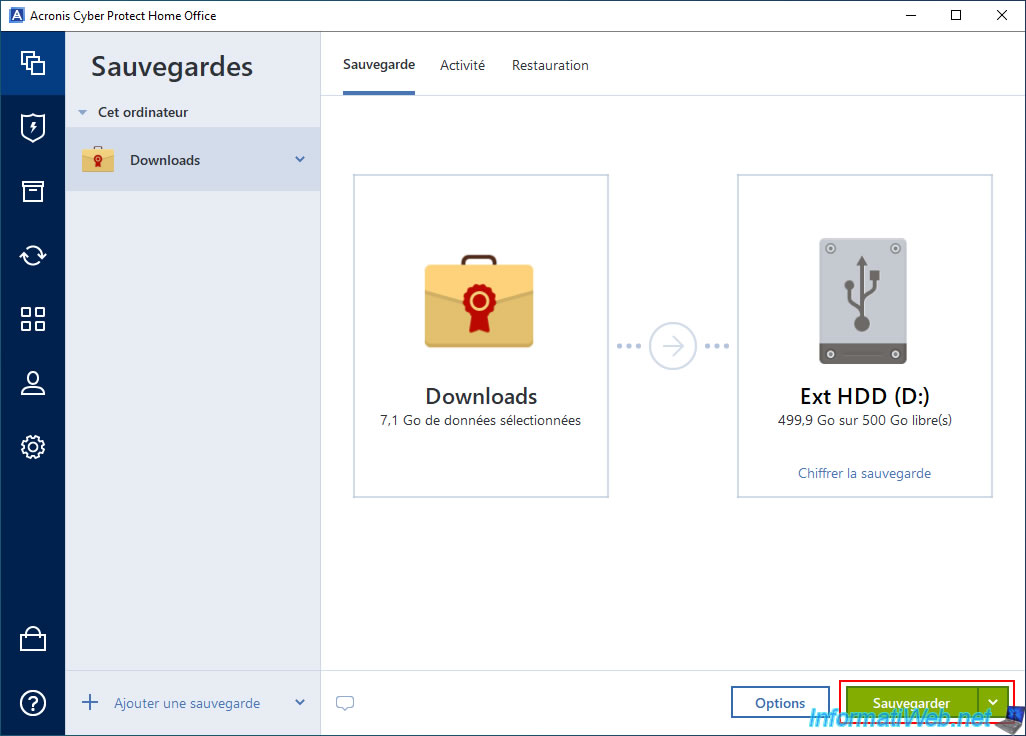Open the Sauvegarder button dropdown arrow
This screenshot has height=736, width=1026.
click(993, 703)
